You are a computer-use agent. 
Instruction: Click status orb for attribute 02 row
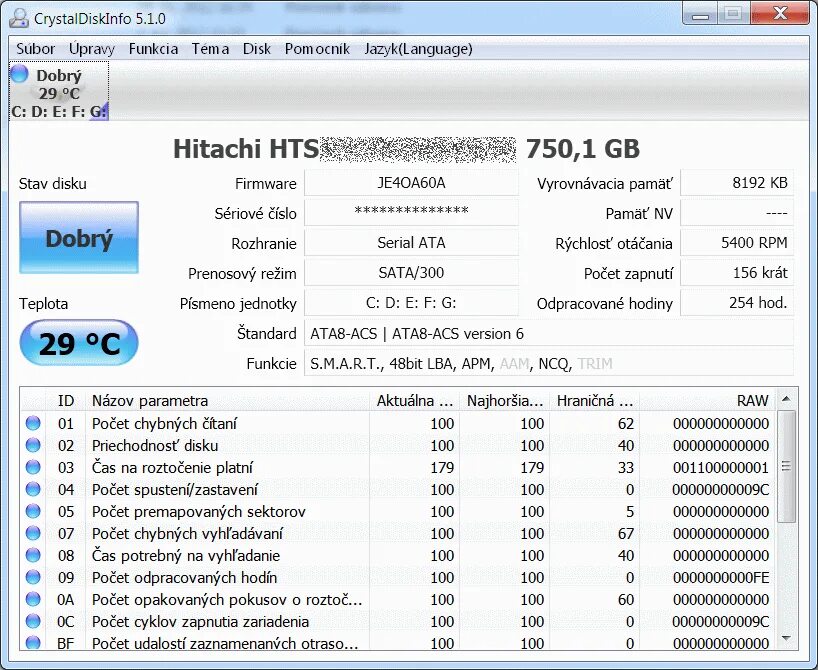[x=33, y=445]
